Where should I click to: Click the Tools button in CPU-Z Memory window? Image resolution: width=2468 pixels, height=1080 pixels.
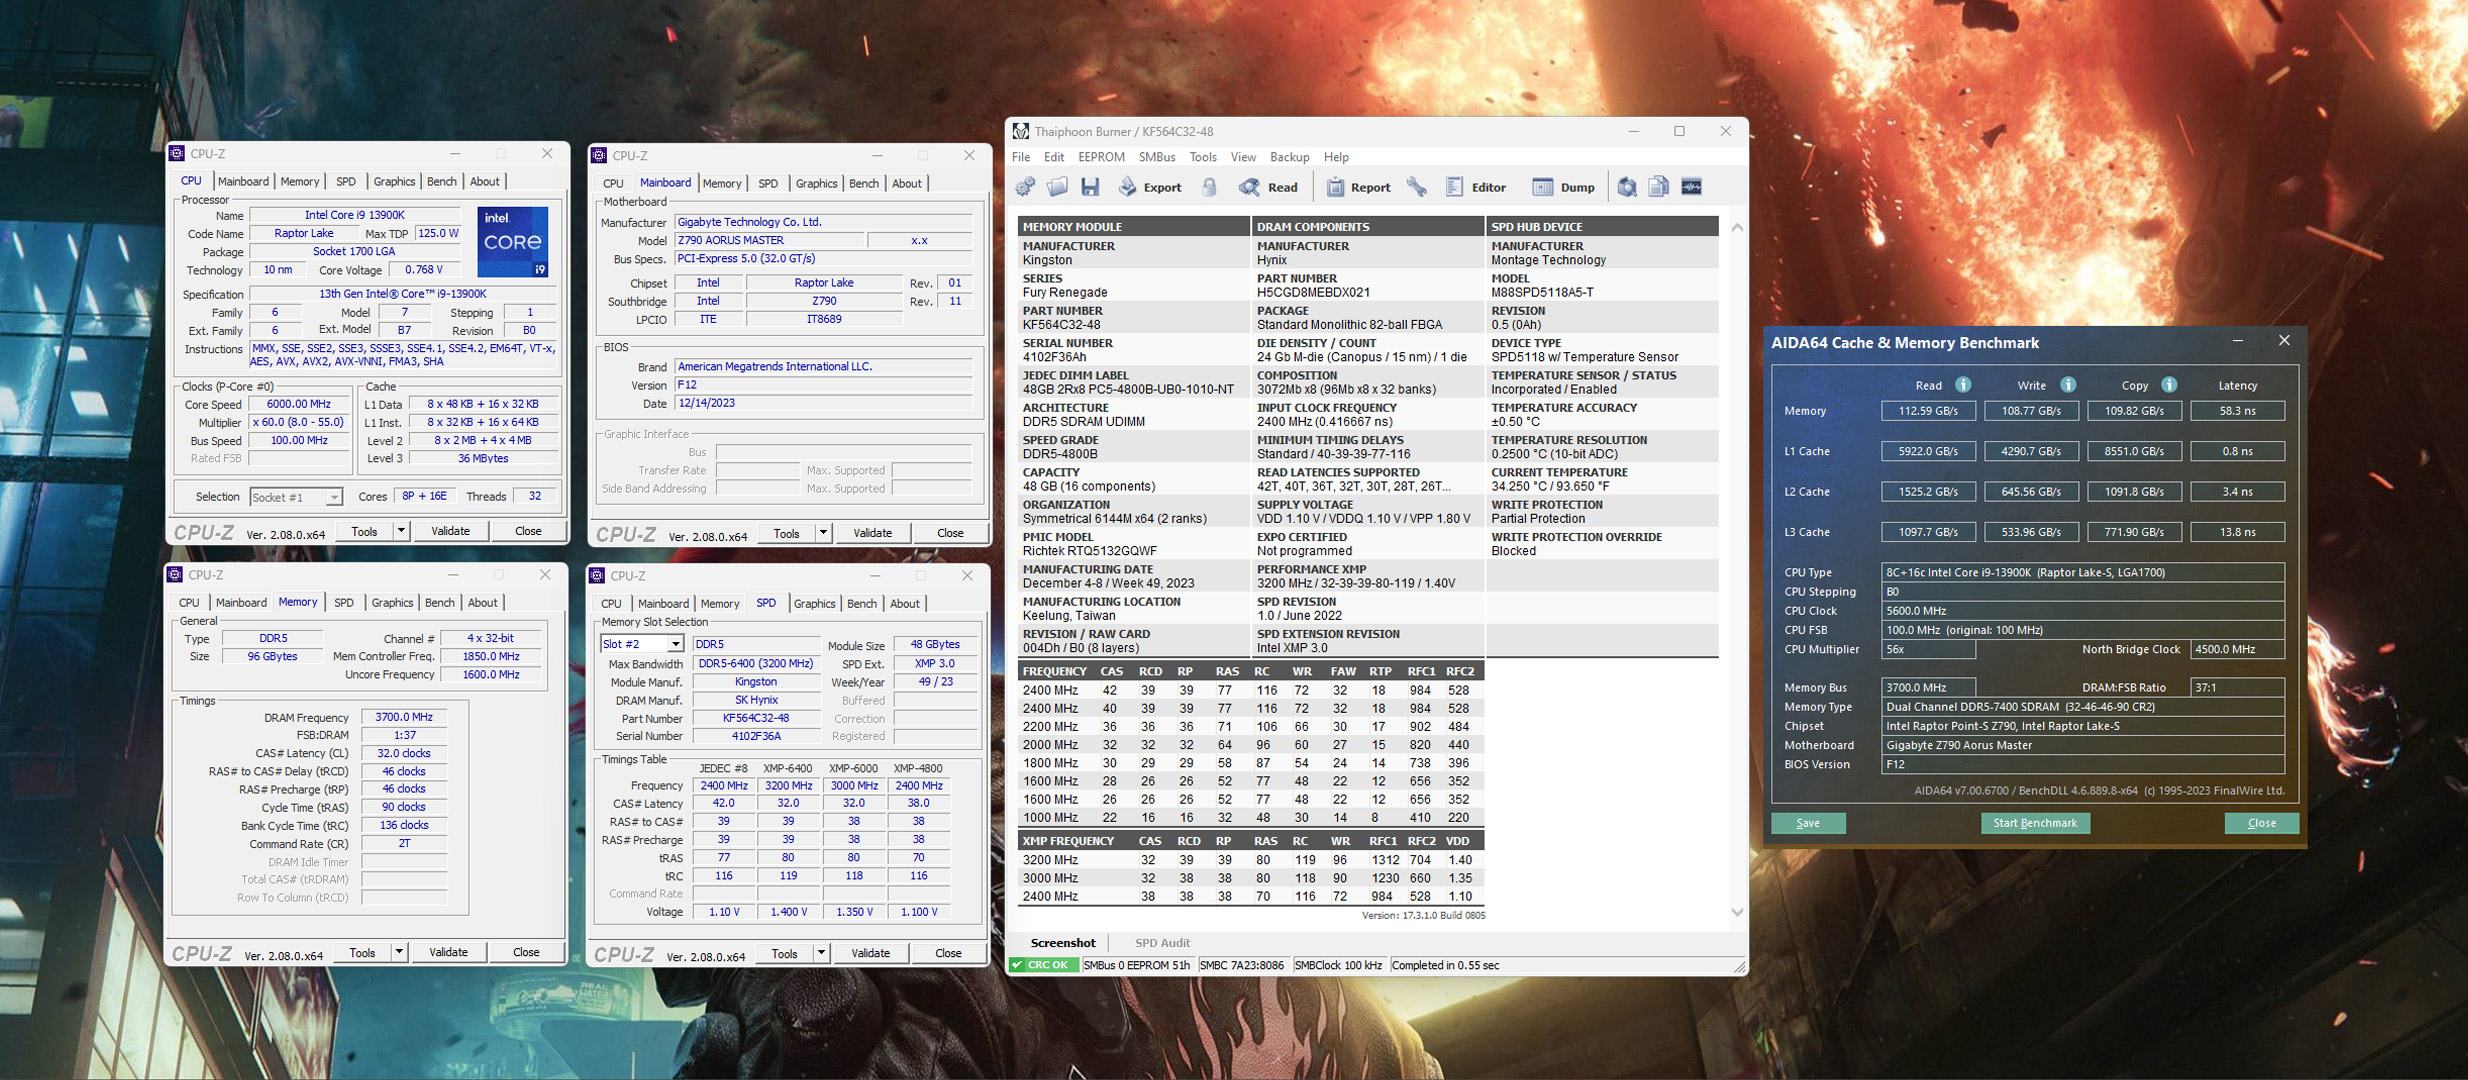click(362, 952)
